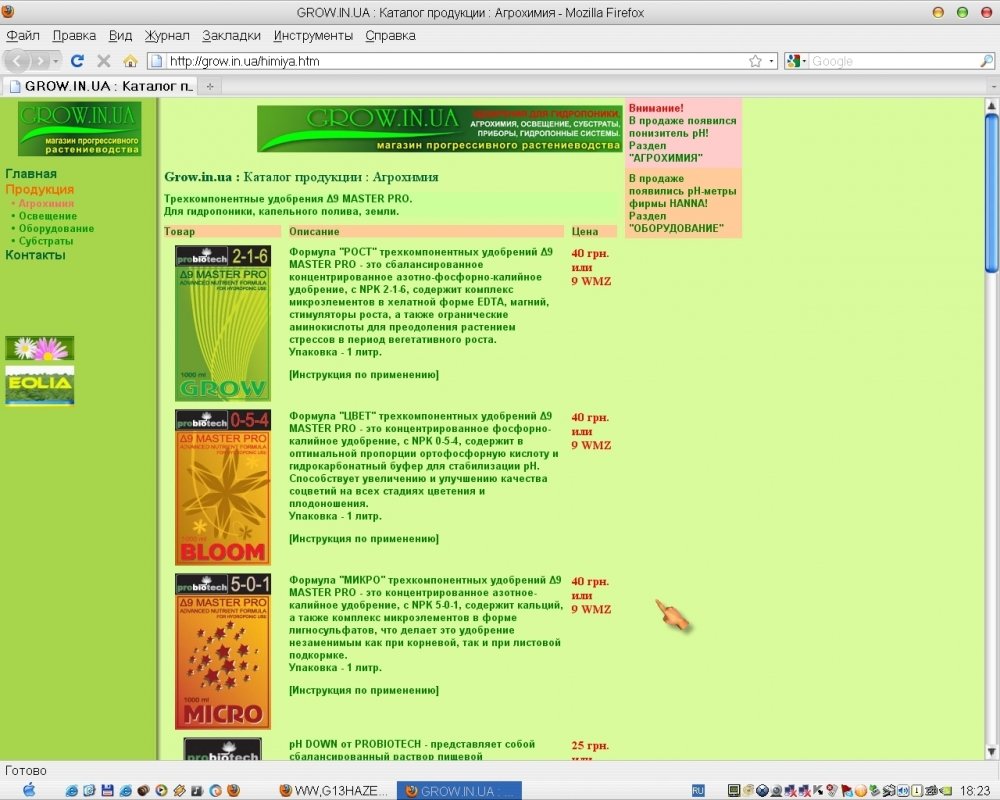
Task: Open Инструкция по применению for the BLOOM product
Action: coord(364,538)
